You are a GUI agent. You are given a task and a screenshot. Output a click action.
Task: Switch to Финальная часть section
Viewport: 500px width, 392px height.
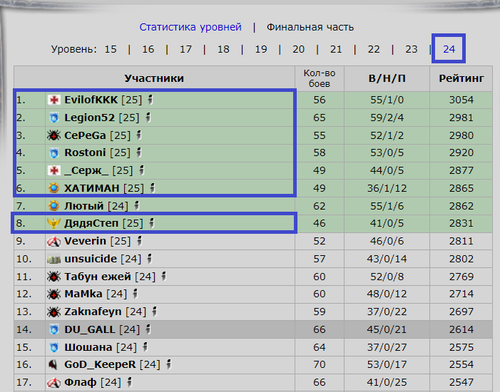pos(310,27)
